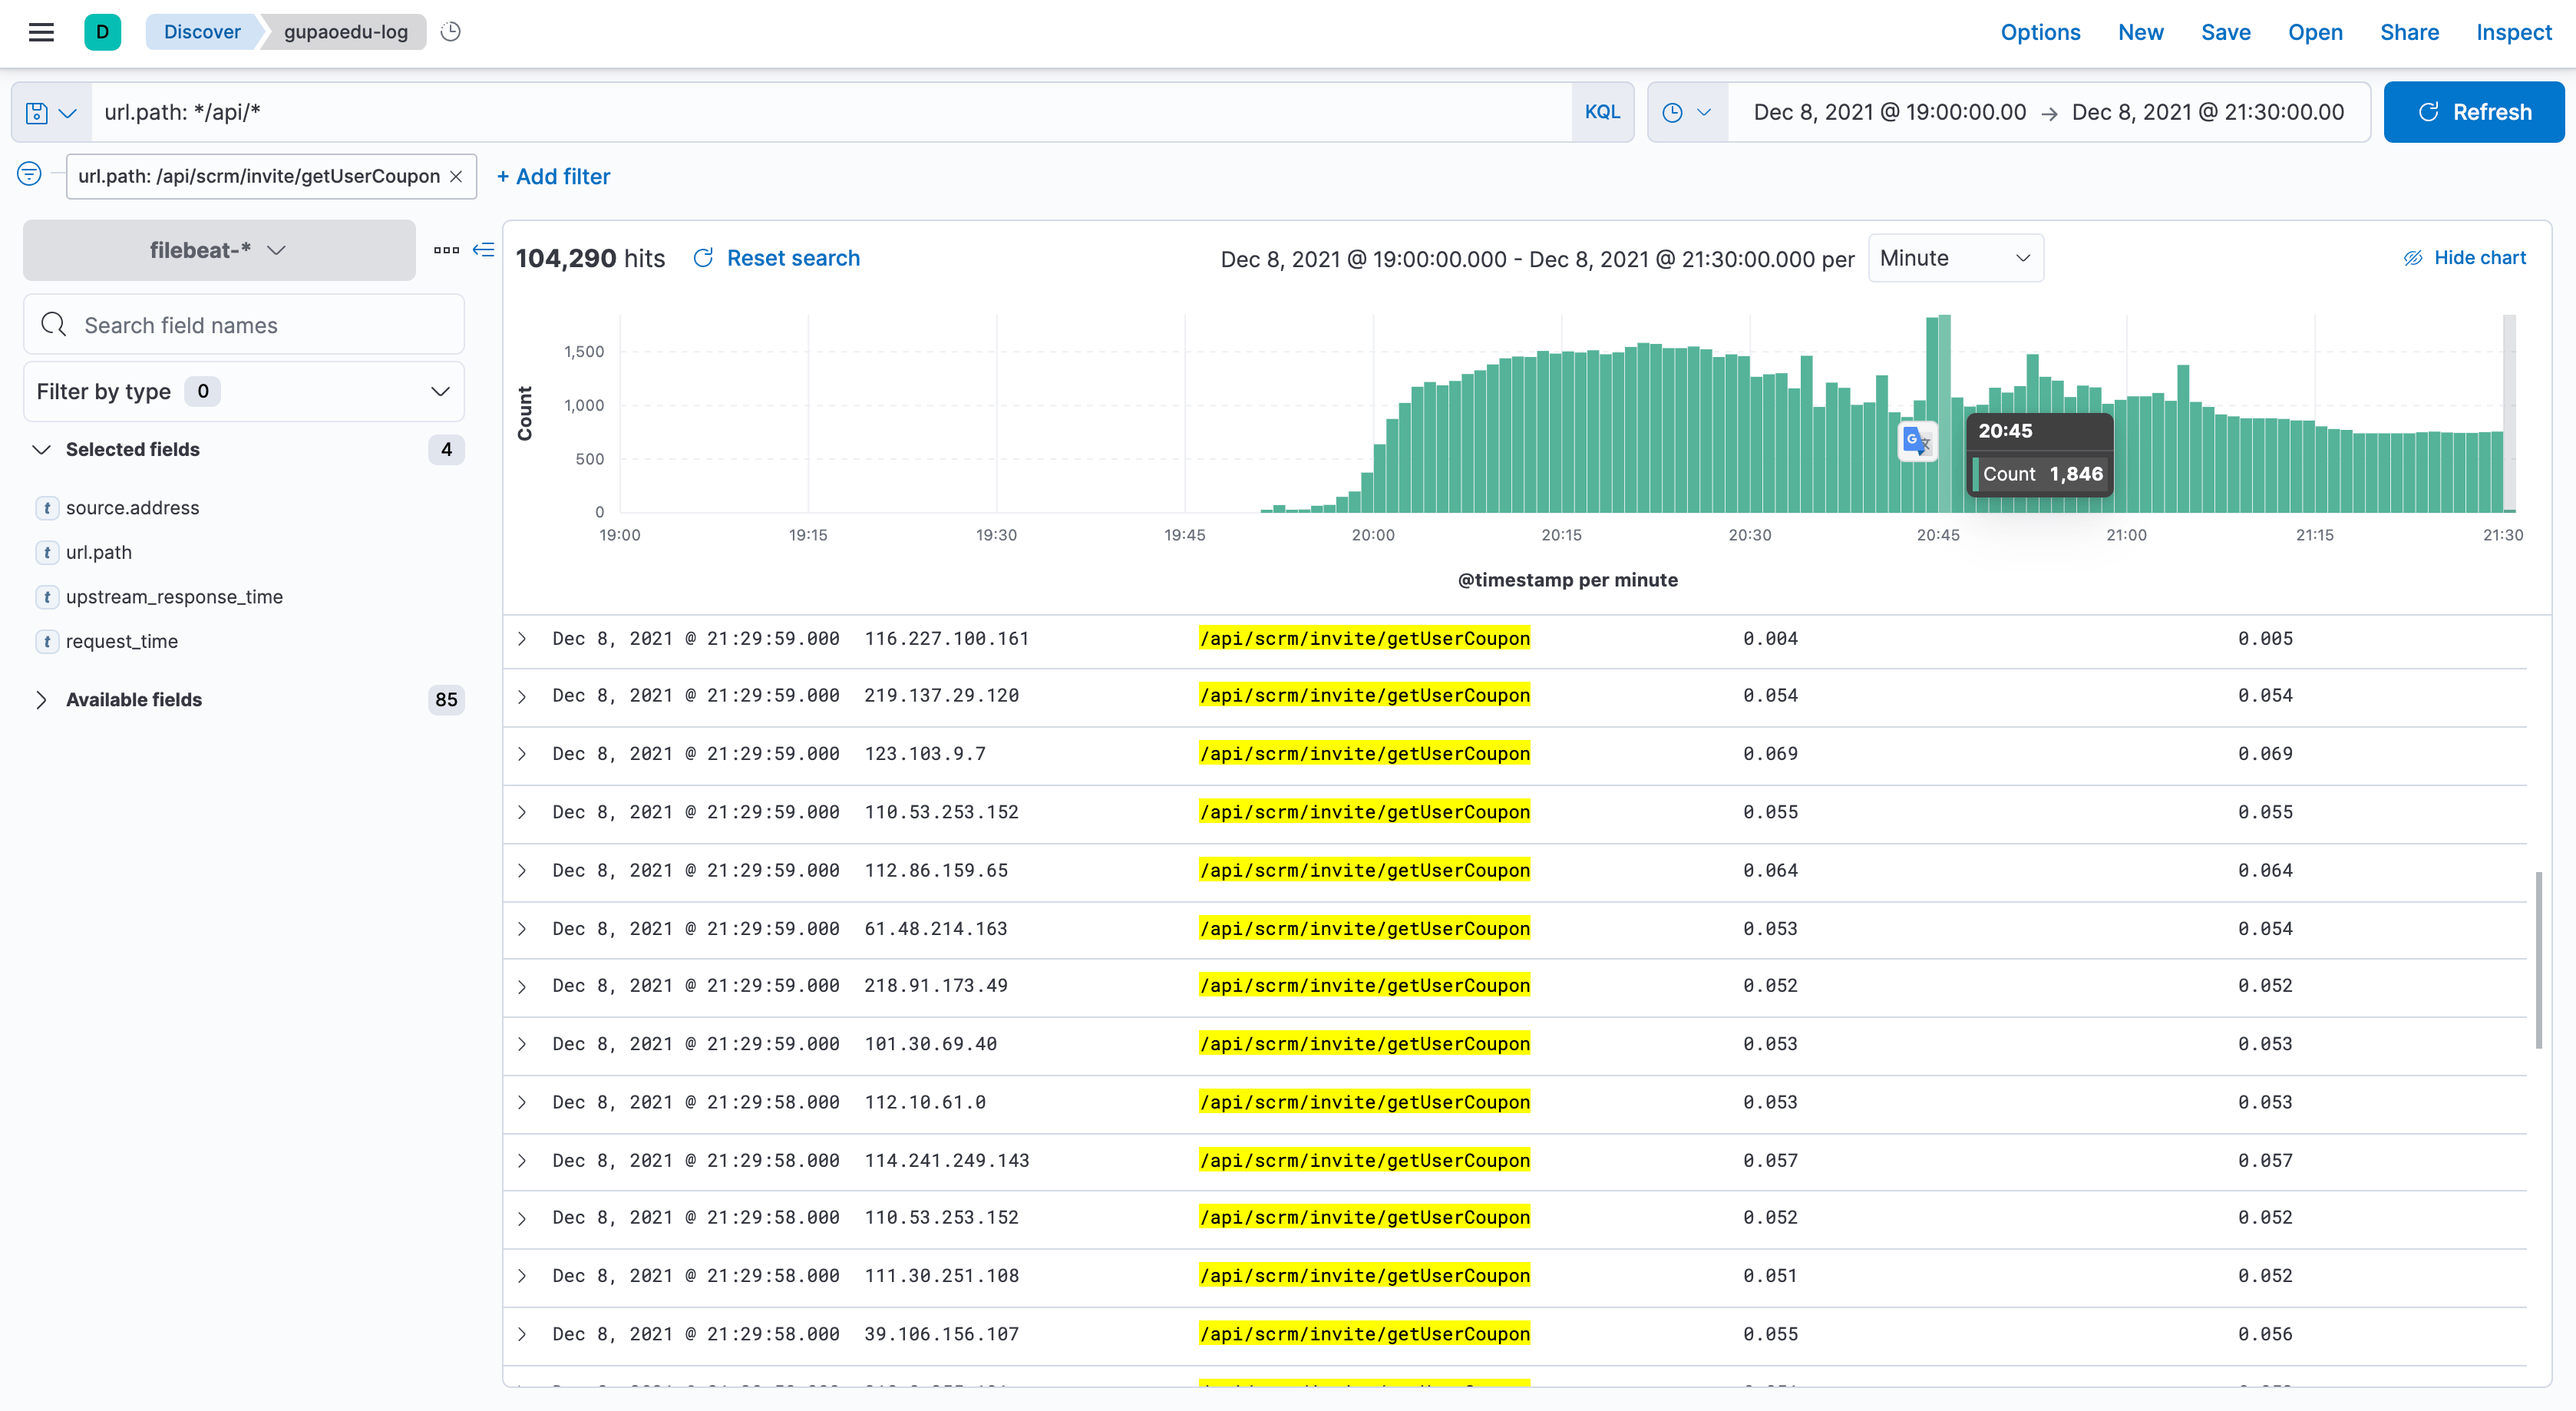Image resolution: width=2576 pixels, height=1411 pixels.
Task: Click the type icon beside upstream_response_time
Action: tap(46, 597)
